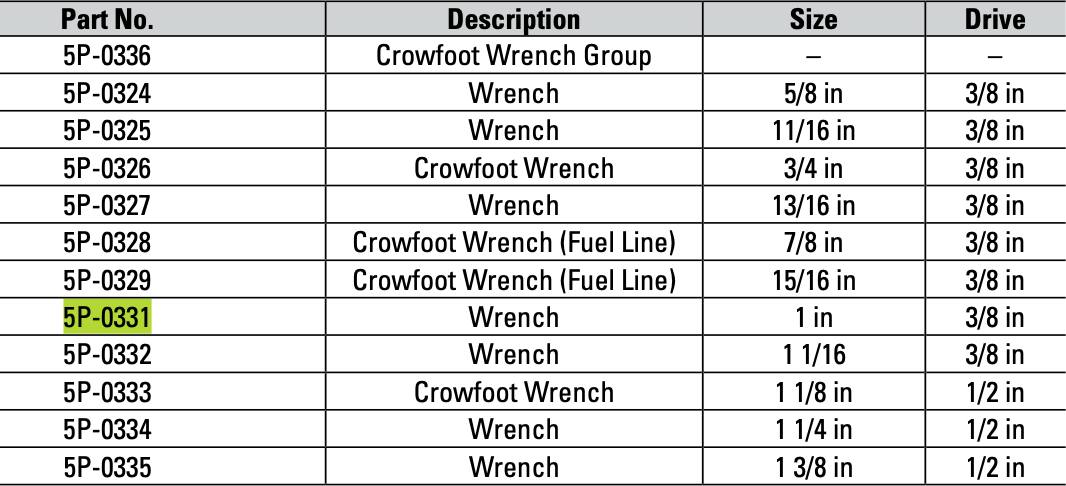
Task: Select the 1 in size cell
Action: coord(812,318)
